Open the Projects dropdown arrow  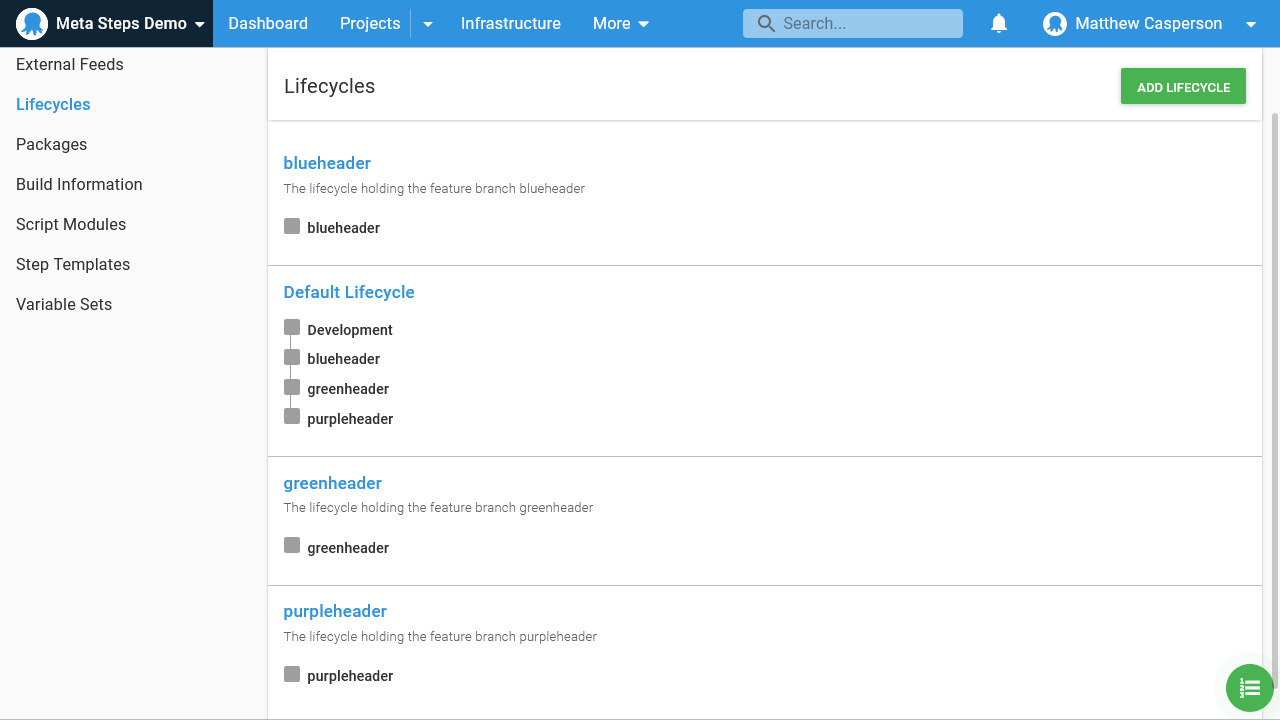pyautogui.click(x=428, y=24)
